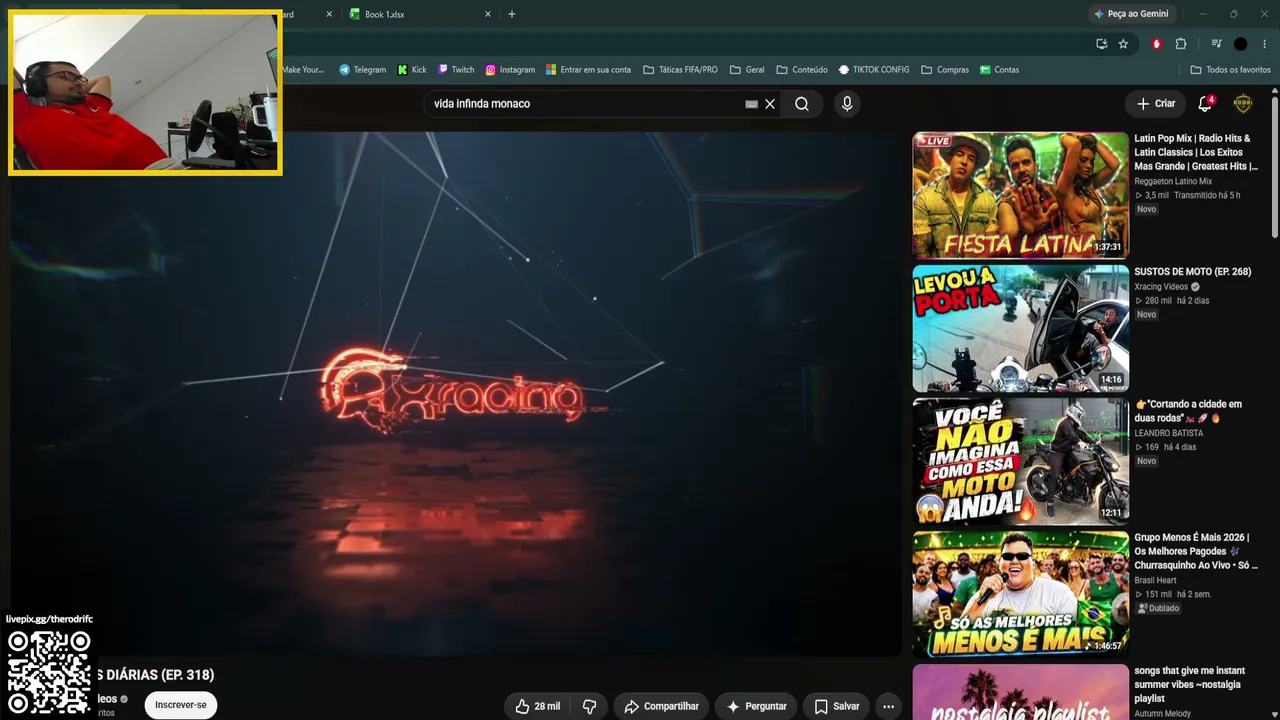Expand the Táticas FIFA/PRO bookmark folder
Image resolution: width=1280 pixels, height=720 pixels.
click(x=680, y=70)
